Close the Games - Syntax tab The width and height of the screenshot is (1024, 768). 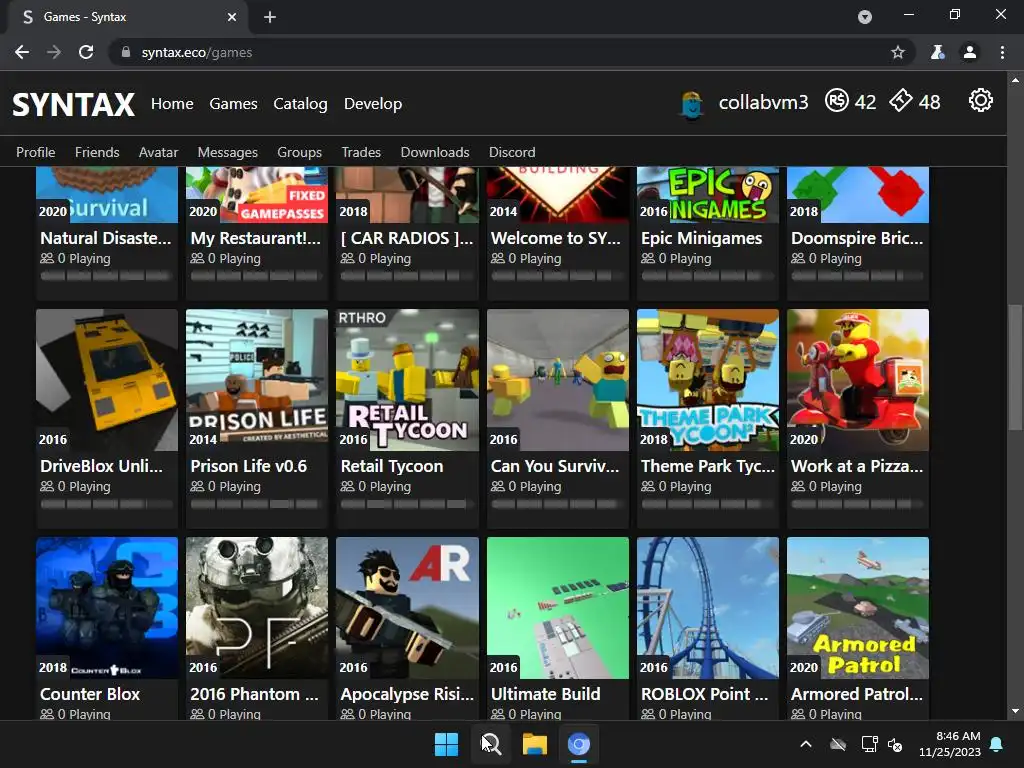pos(232,17)
